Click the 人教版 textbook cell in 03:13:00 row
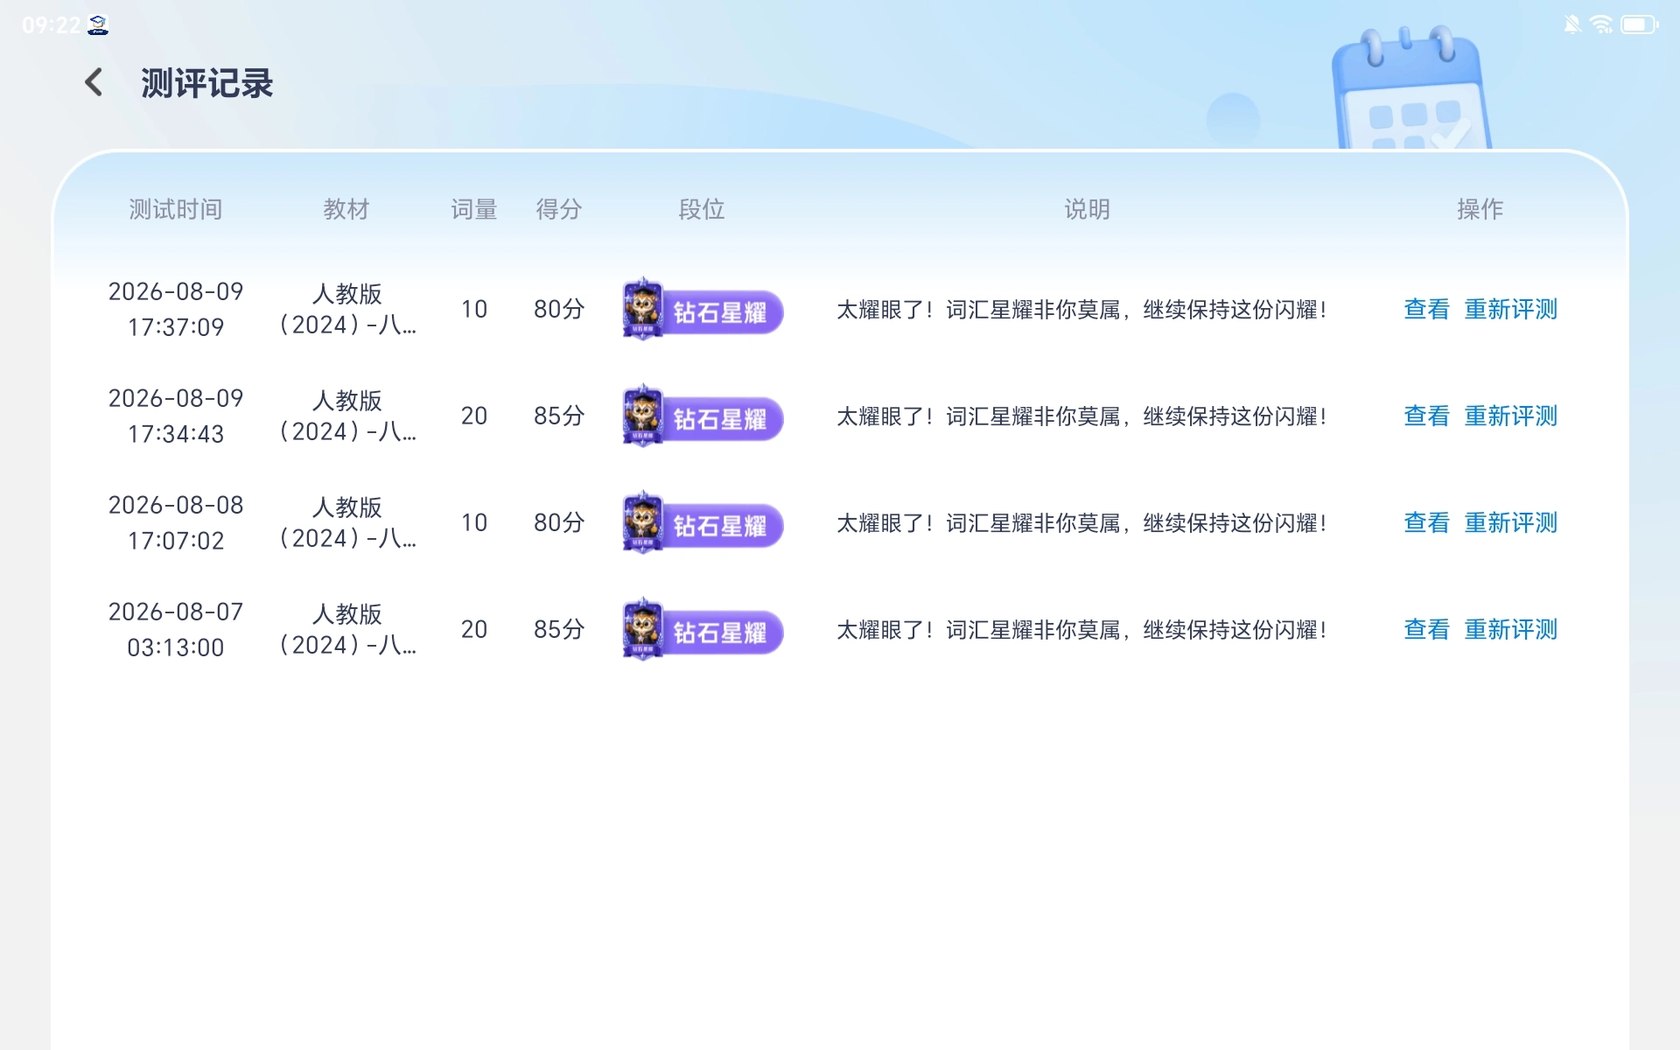The image size is (1680, 1050). 347,630
